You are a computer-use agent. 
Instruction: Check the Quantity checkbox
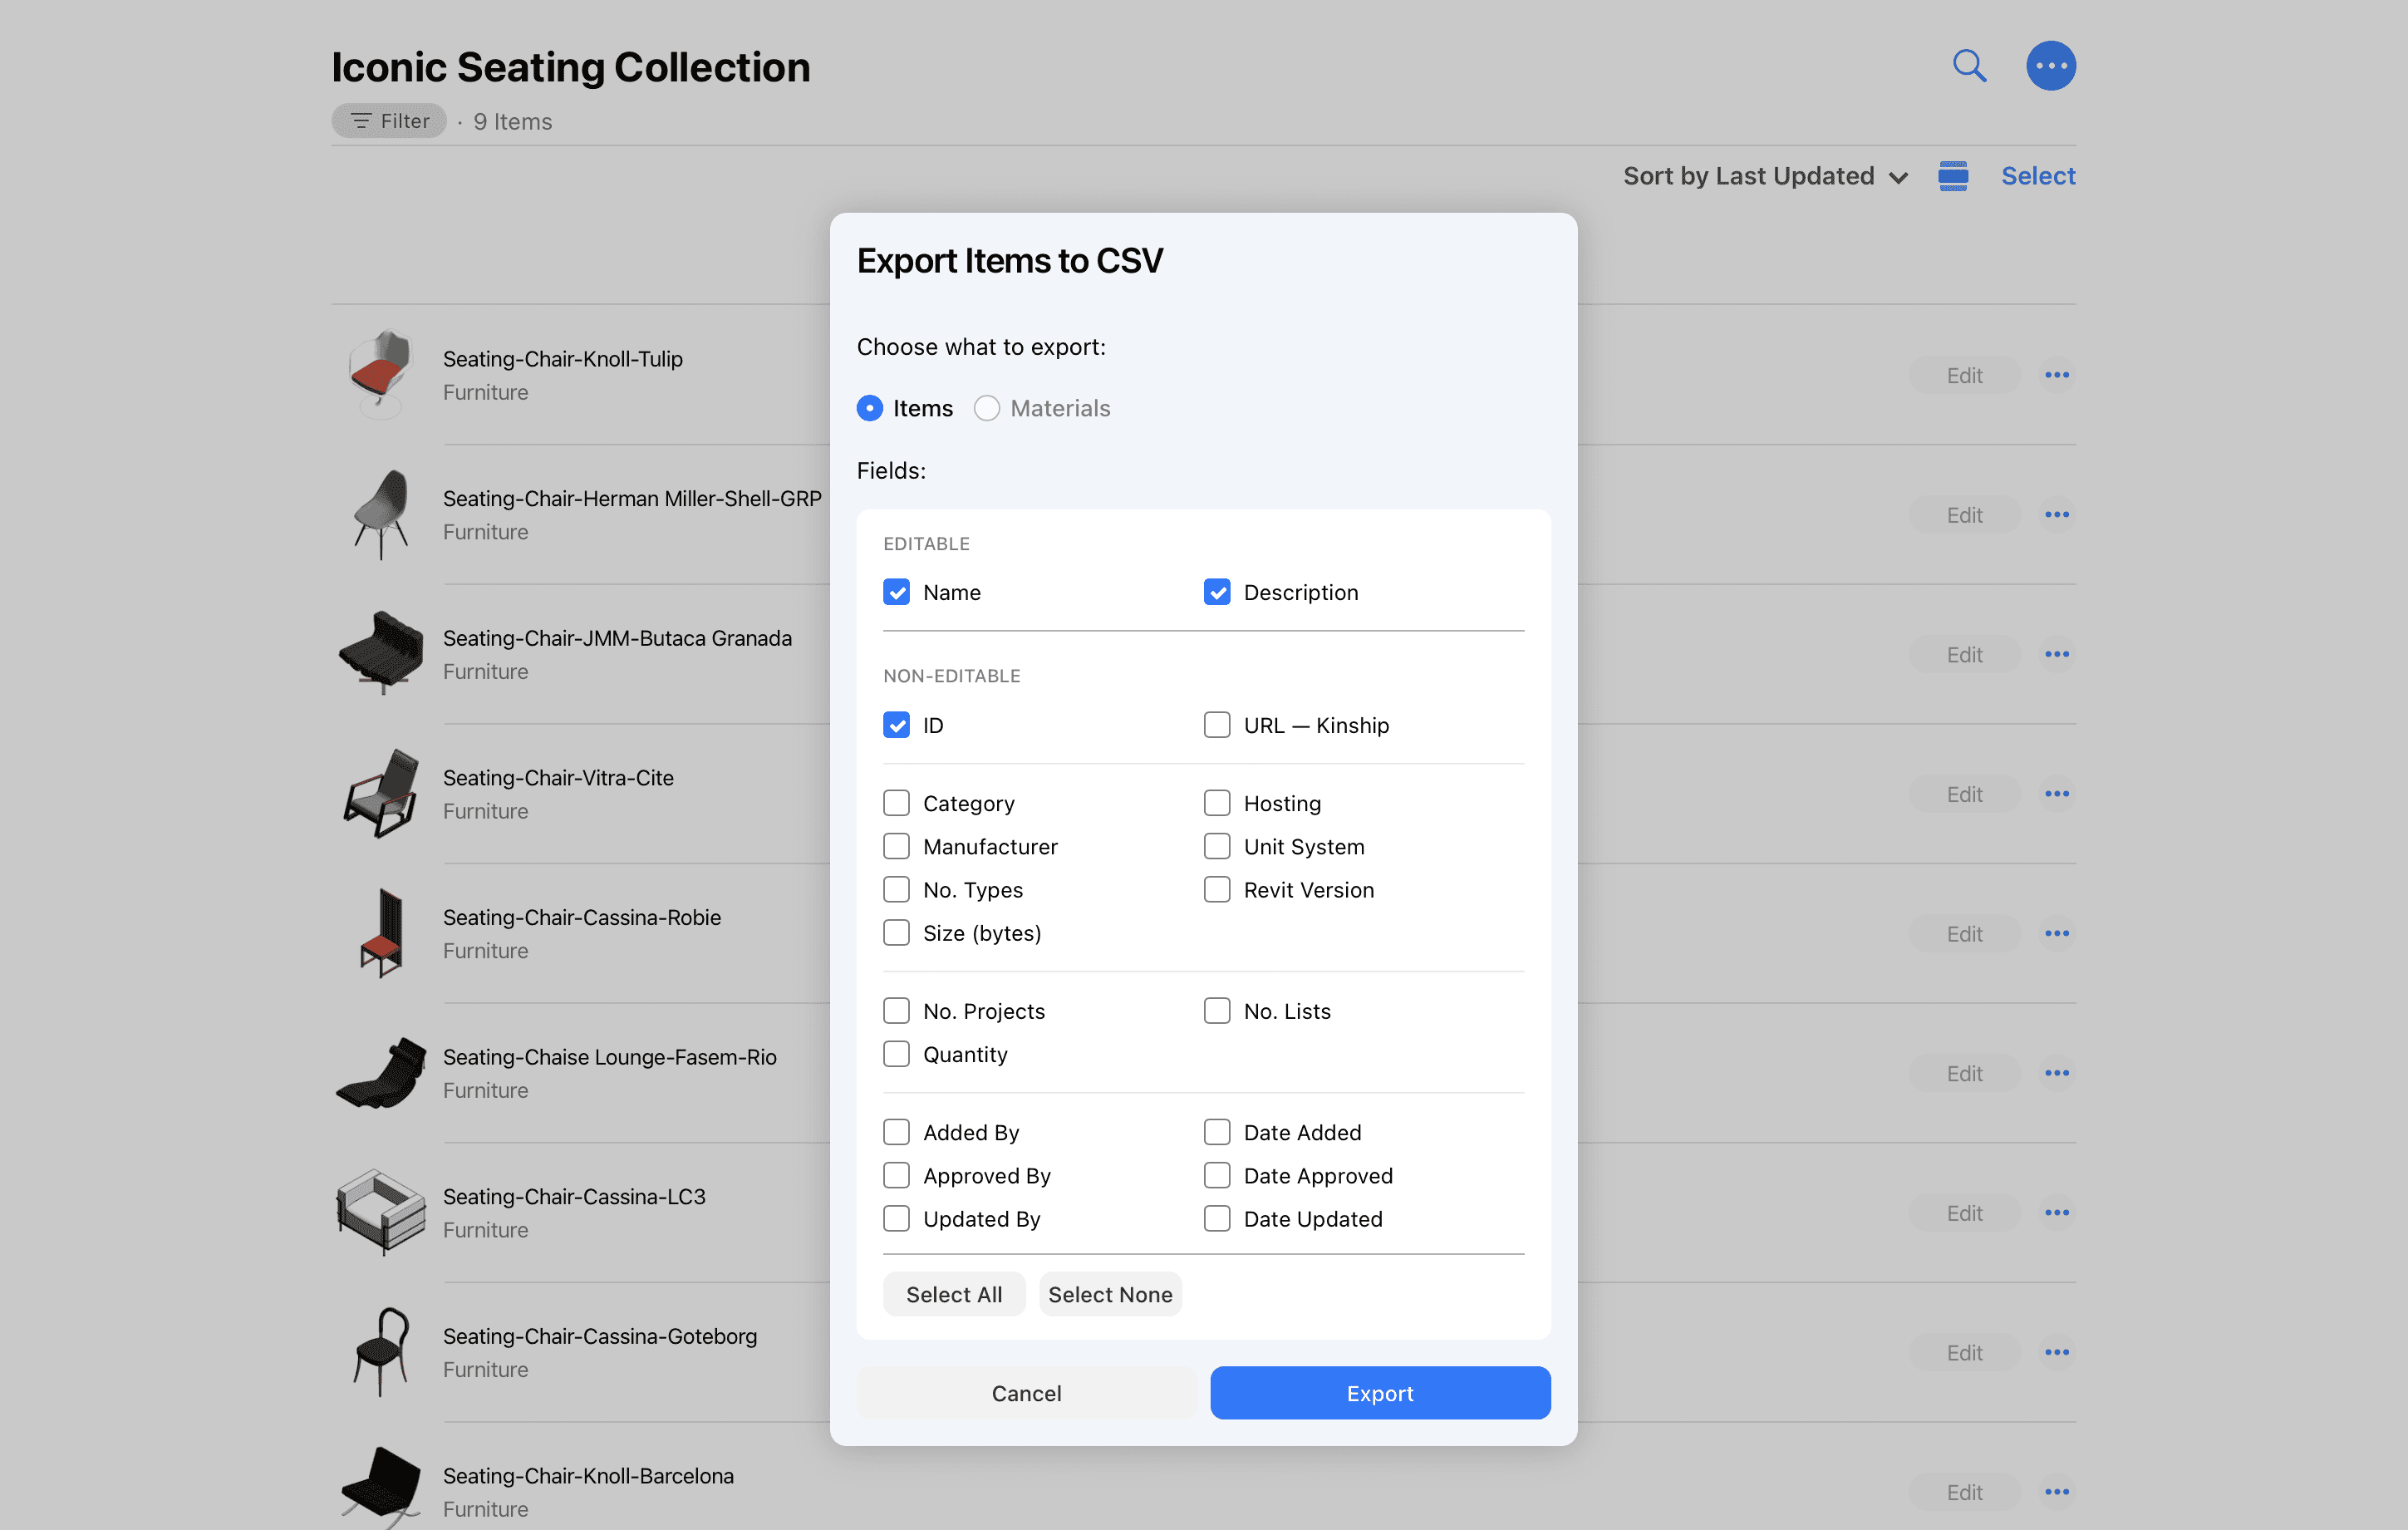(897, 1054)
